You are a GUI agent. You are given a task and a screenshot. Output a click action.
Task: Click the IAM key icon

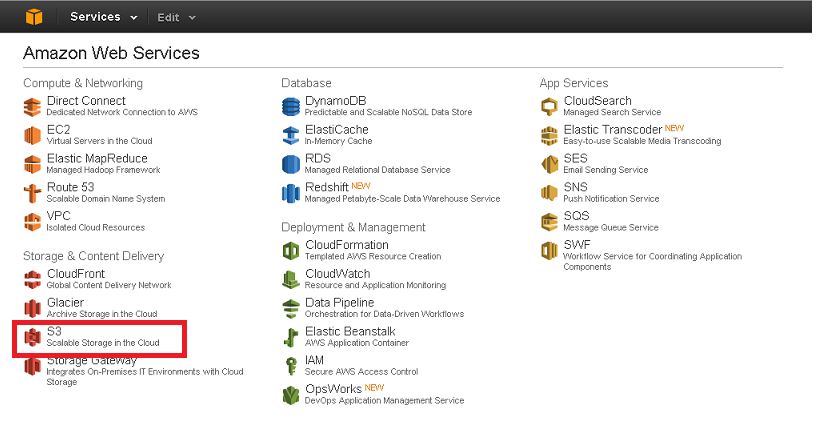click(x=291, y=366)
